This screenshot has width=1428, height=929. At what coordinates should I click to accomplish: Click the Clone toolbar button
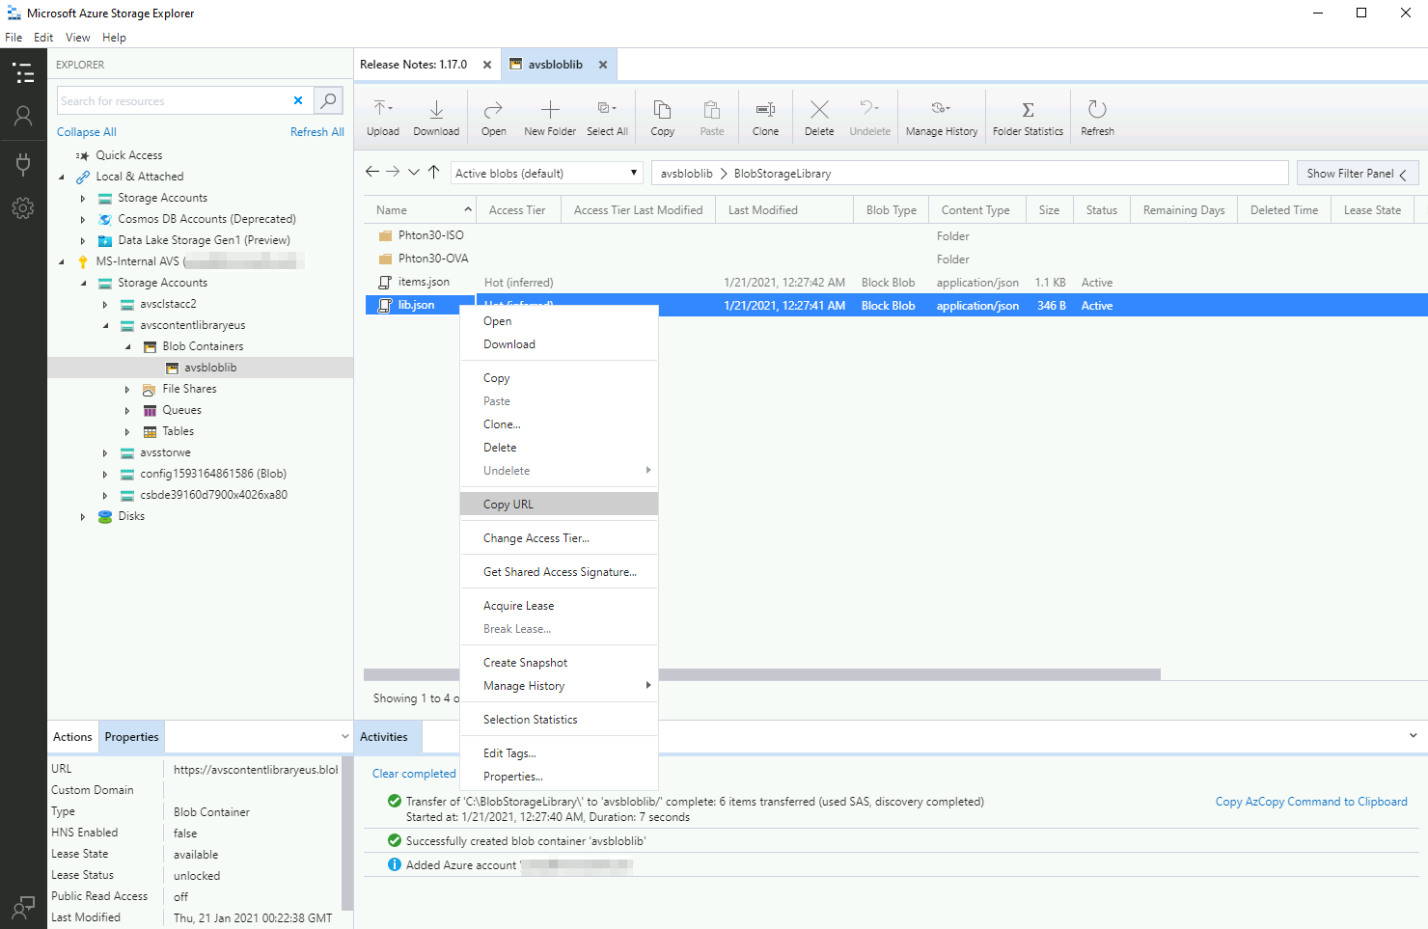pos(765,118)
